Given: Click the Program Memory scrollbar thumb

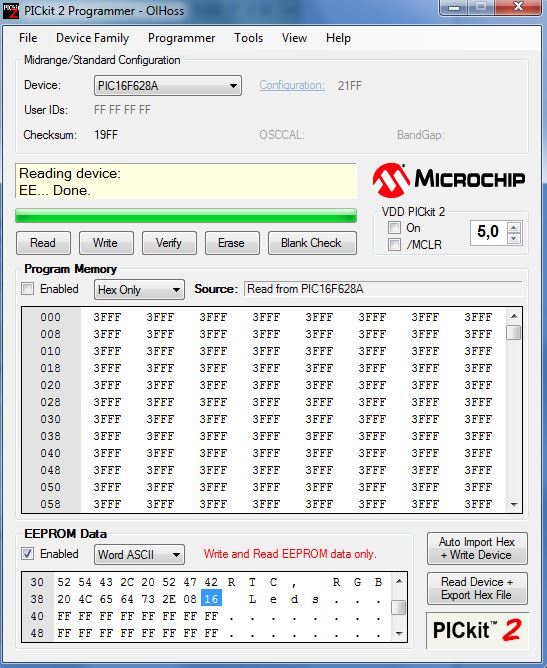Looking at the screenshot, I should (x=514, y=332).
